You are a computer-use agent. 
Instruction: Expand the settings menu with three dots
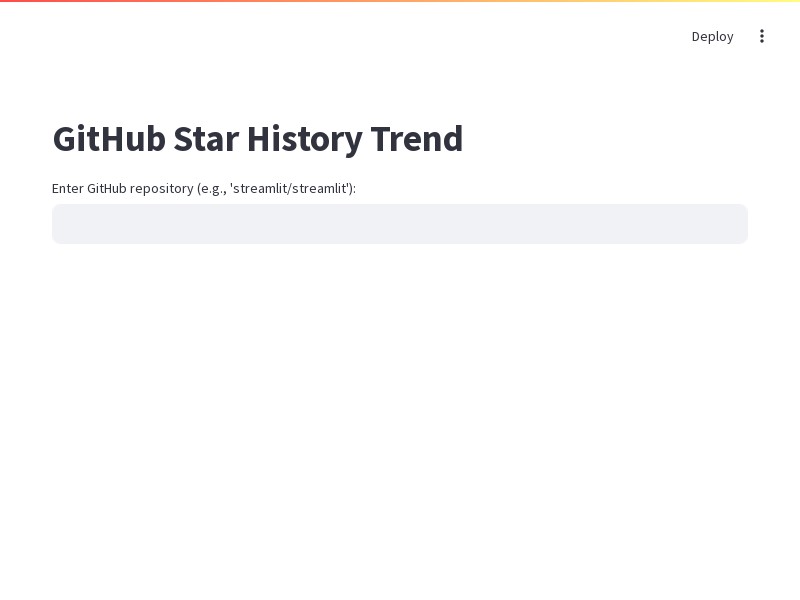(x=761, y=36)
